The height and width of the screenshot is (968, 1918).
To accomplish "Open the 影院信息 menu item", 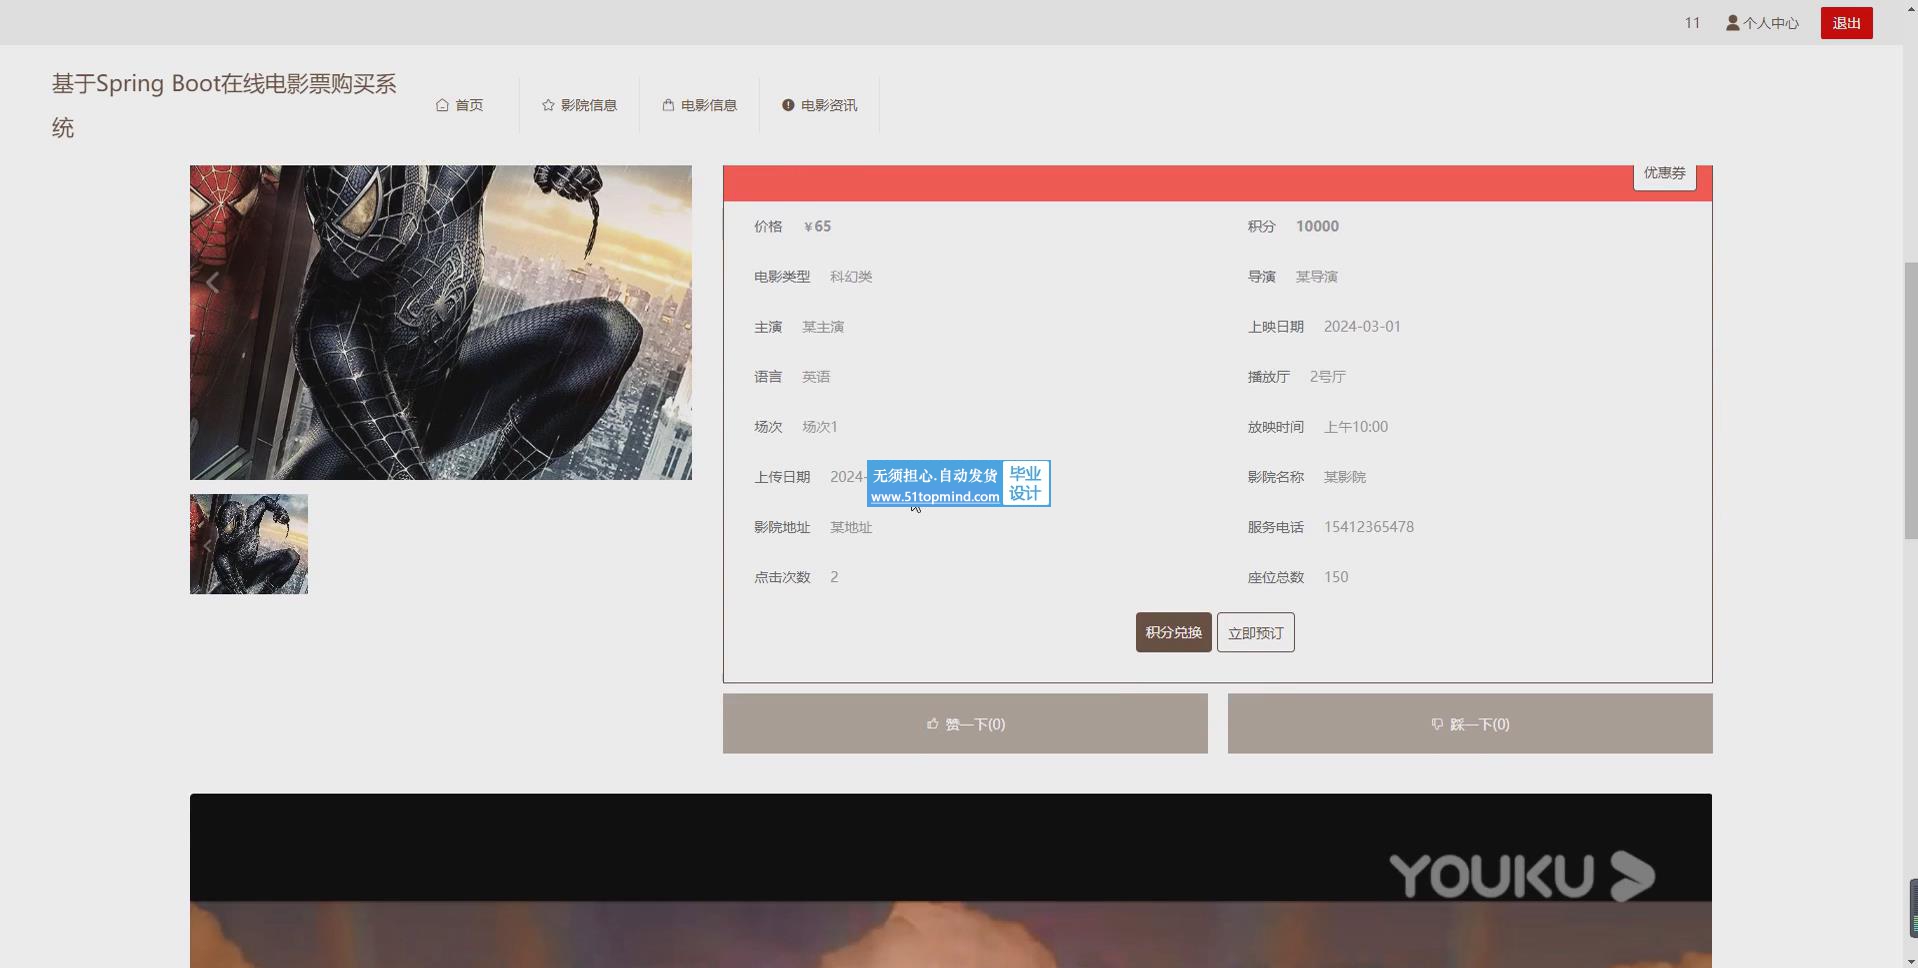I will [x=579, y=105].
